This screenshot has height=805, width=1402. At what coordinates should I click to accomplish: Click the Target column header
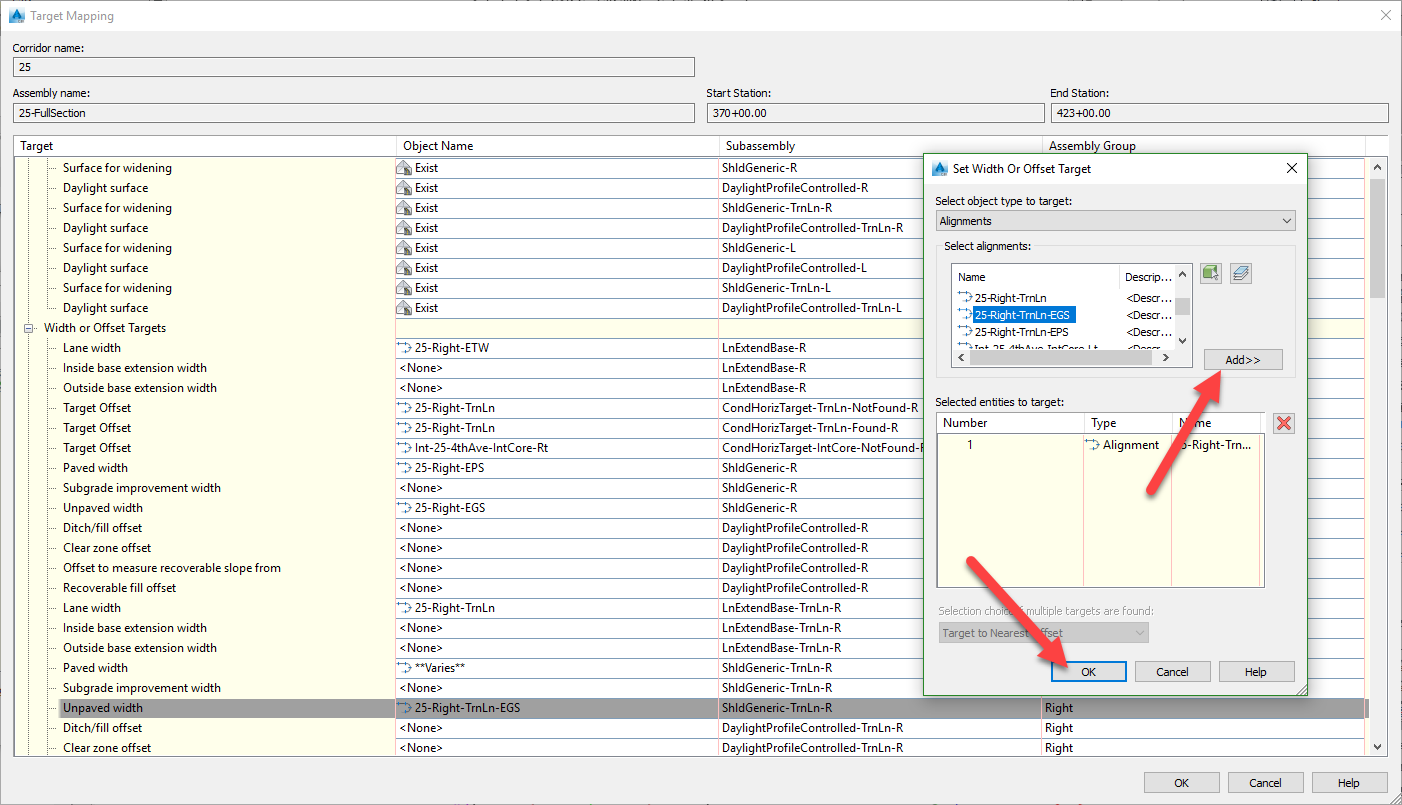coord(206,146)
